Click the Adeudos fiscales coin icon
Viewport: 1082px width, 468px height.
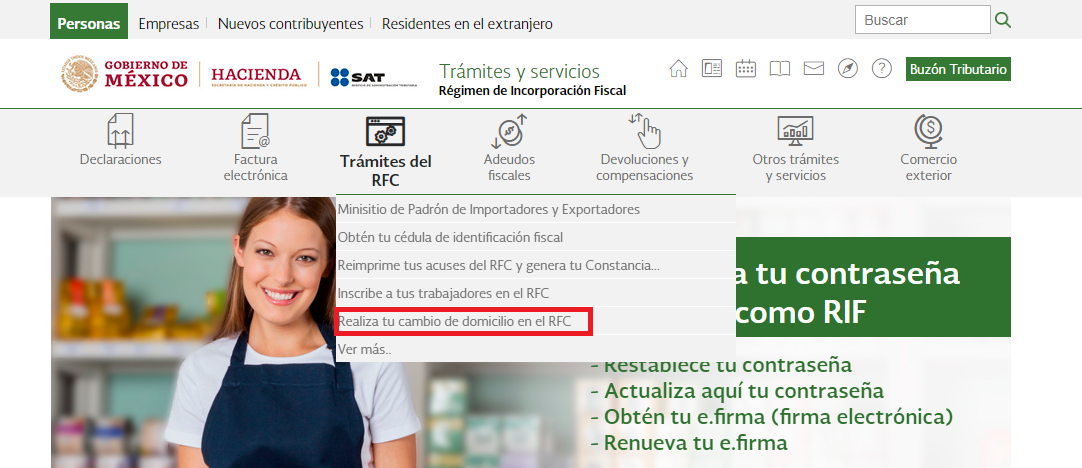509,131
